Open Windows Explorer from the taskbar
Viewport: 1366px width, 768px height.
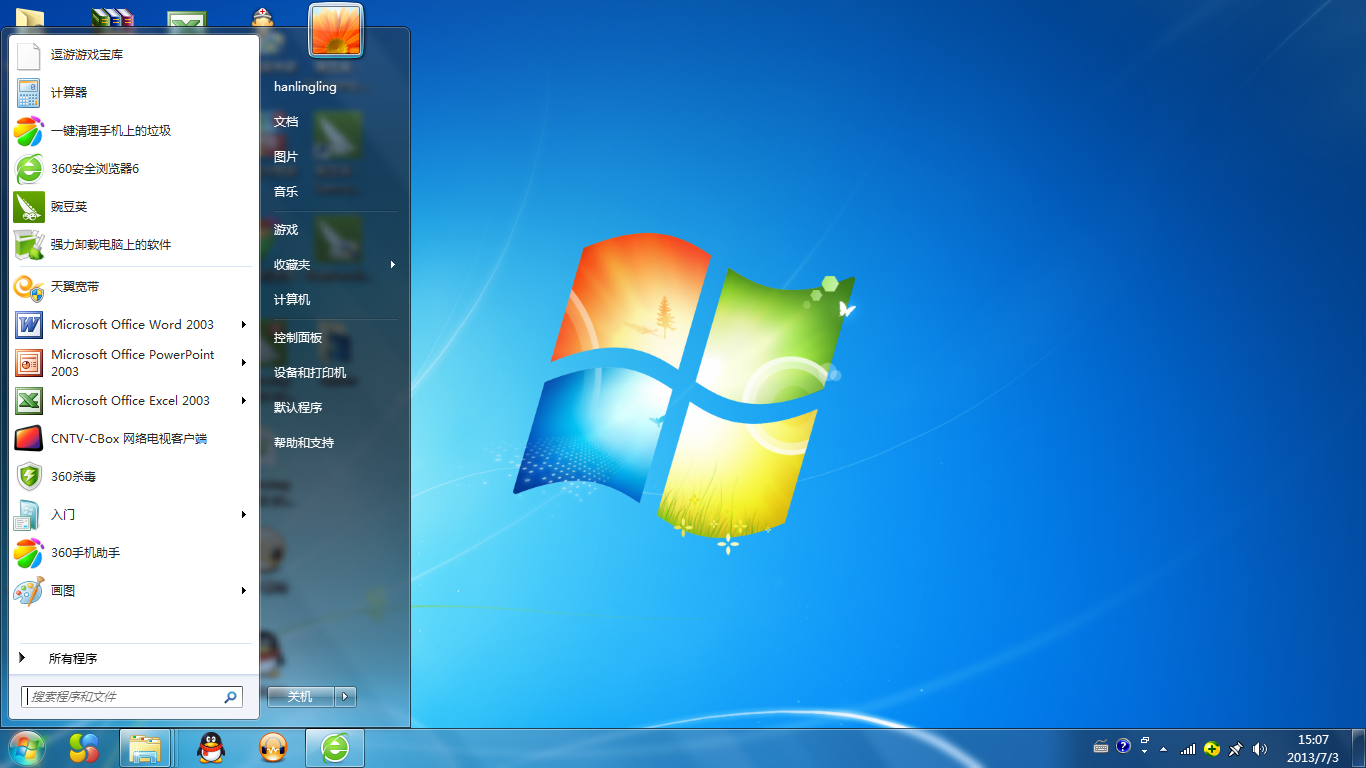click(x=145, y=748)
